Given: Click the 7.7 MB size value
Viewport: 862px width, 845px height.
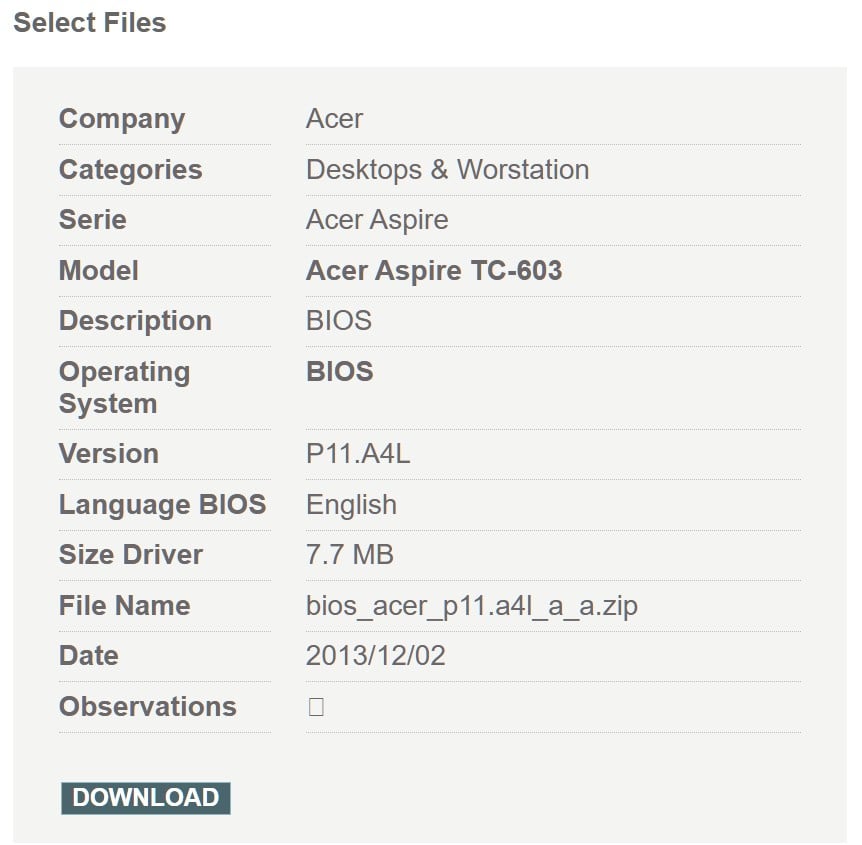Looking at the screenshot, I should pos(350,554).
